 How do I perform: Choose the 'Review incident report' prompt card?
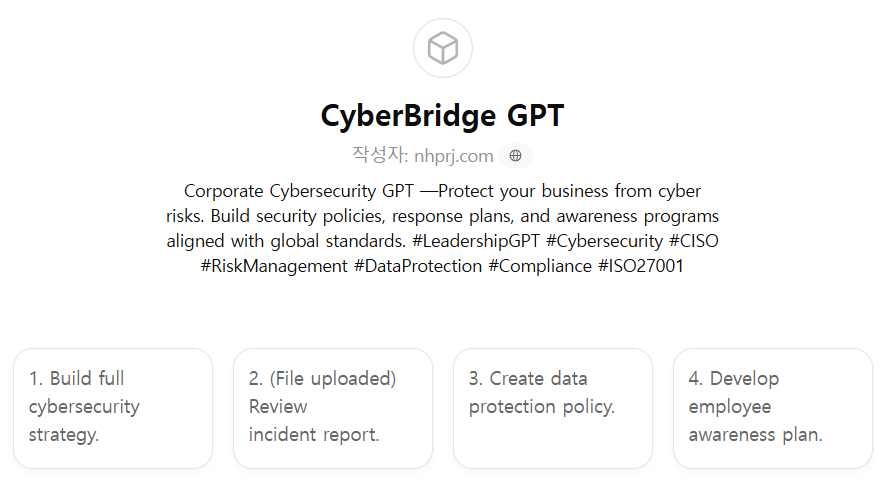point(333,407)
